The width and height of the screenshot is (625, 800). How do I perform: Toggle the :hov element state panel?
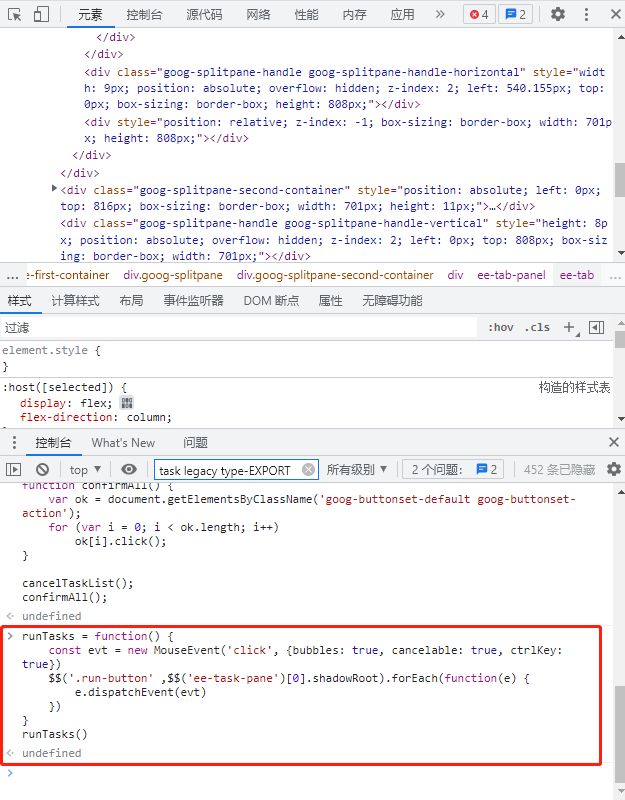[x=501, y=328]
